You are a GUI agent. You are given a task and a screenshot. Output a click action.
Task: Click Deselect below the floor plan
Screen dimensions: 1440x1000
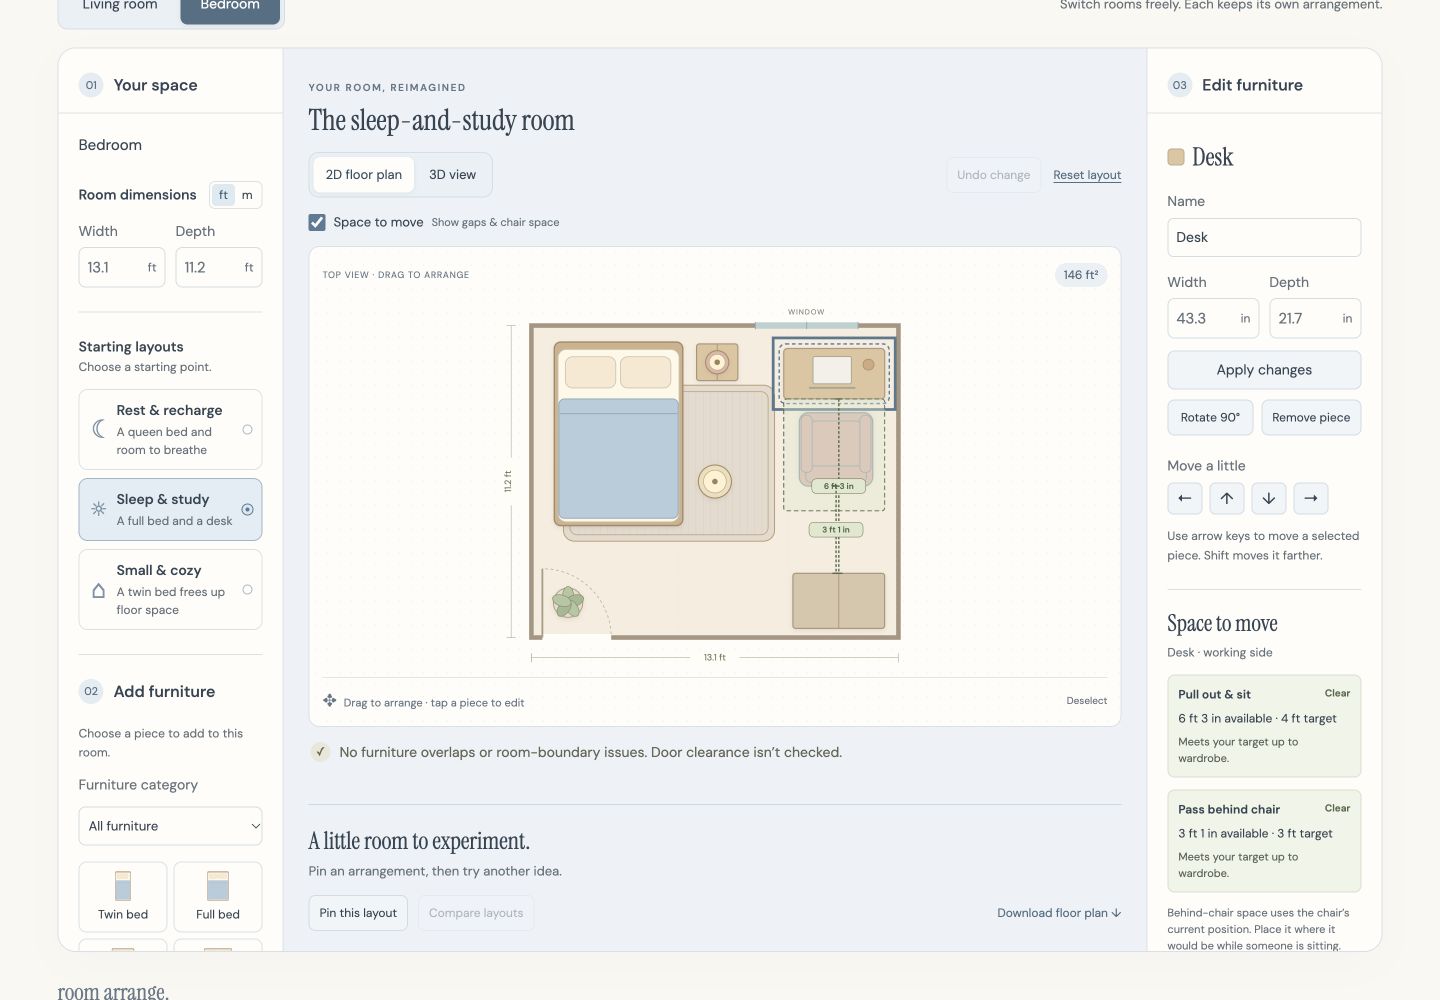(x=1087, y=701)
